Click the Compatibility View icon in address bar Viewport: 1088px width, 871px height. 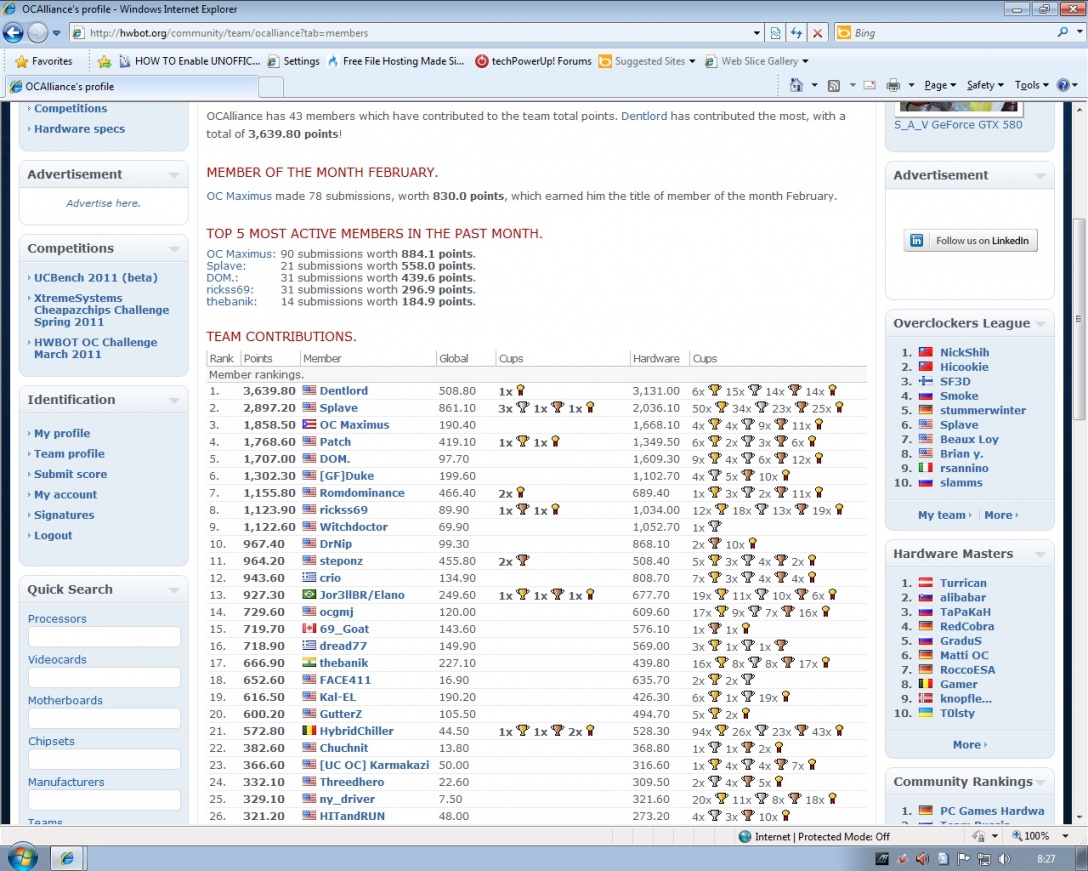point(775,33)
